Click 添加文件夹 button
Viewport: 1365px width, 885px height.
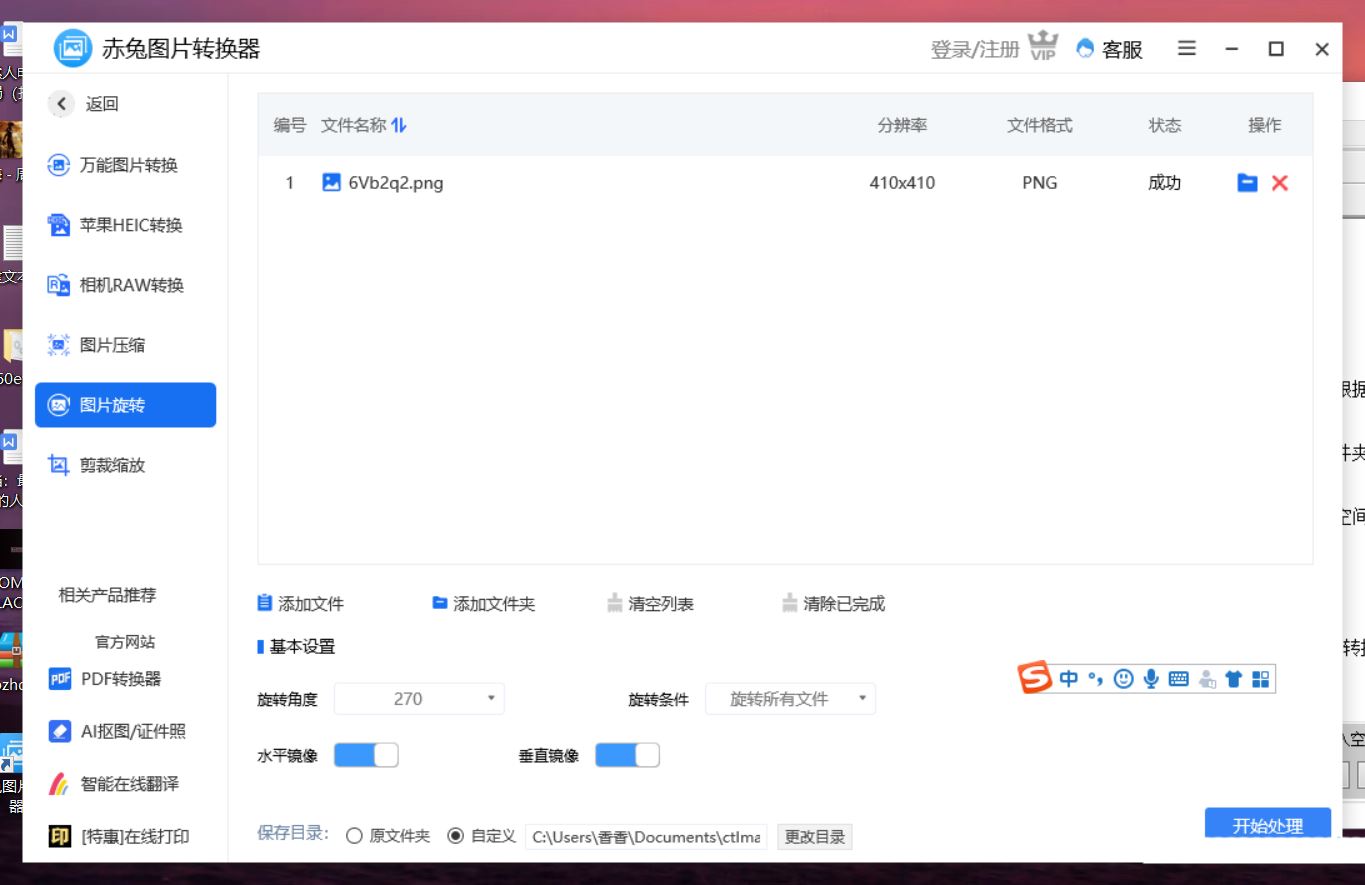point(484,604)
